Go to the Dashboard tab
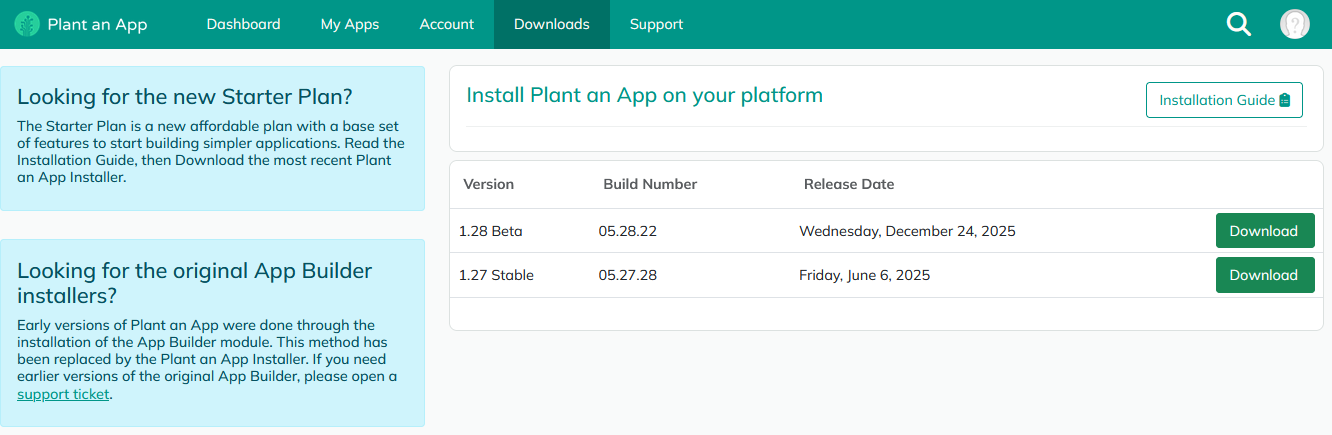1332x435 pixels. click(x=243, y=24)
